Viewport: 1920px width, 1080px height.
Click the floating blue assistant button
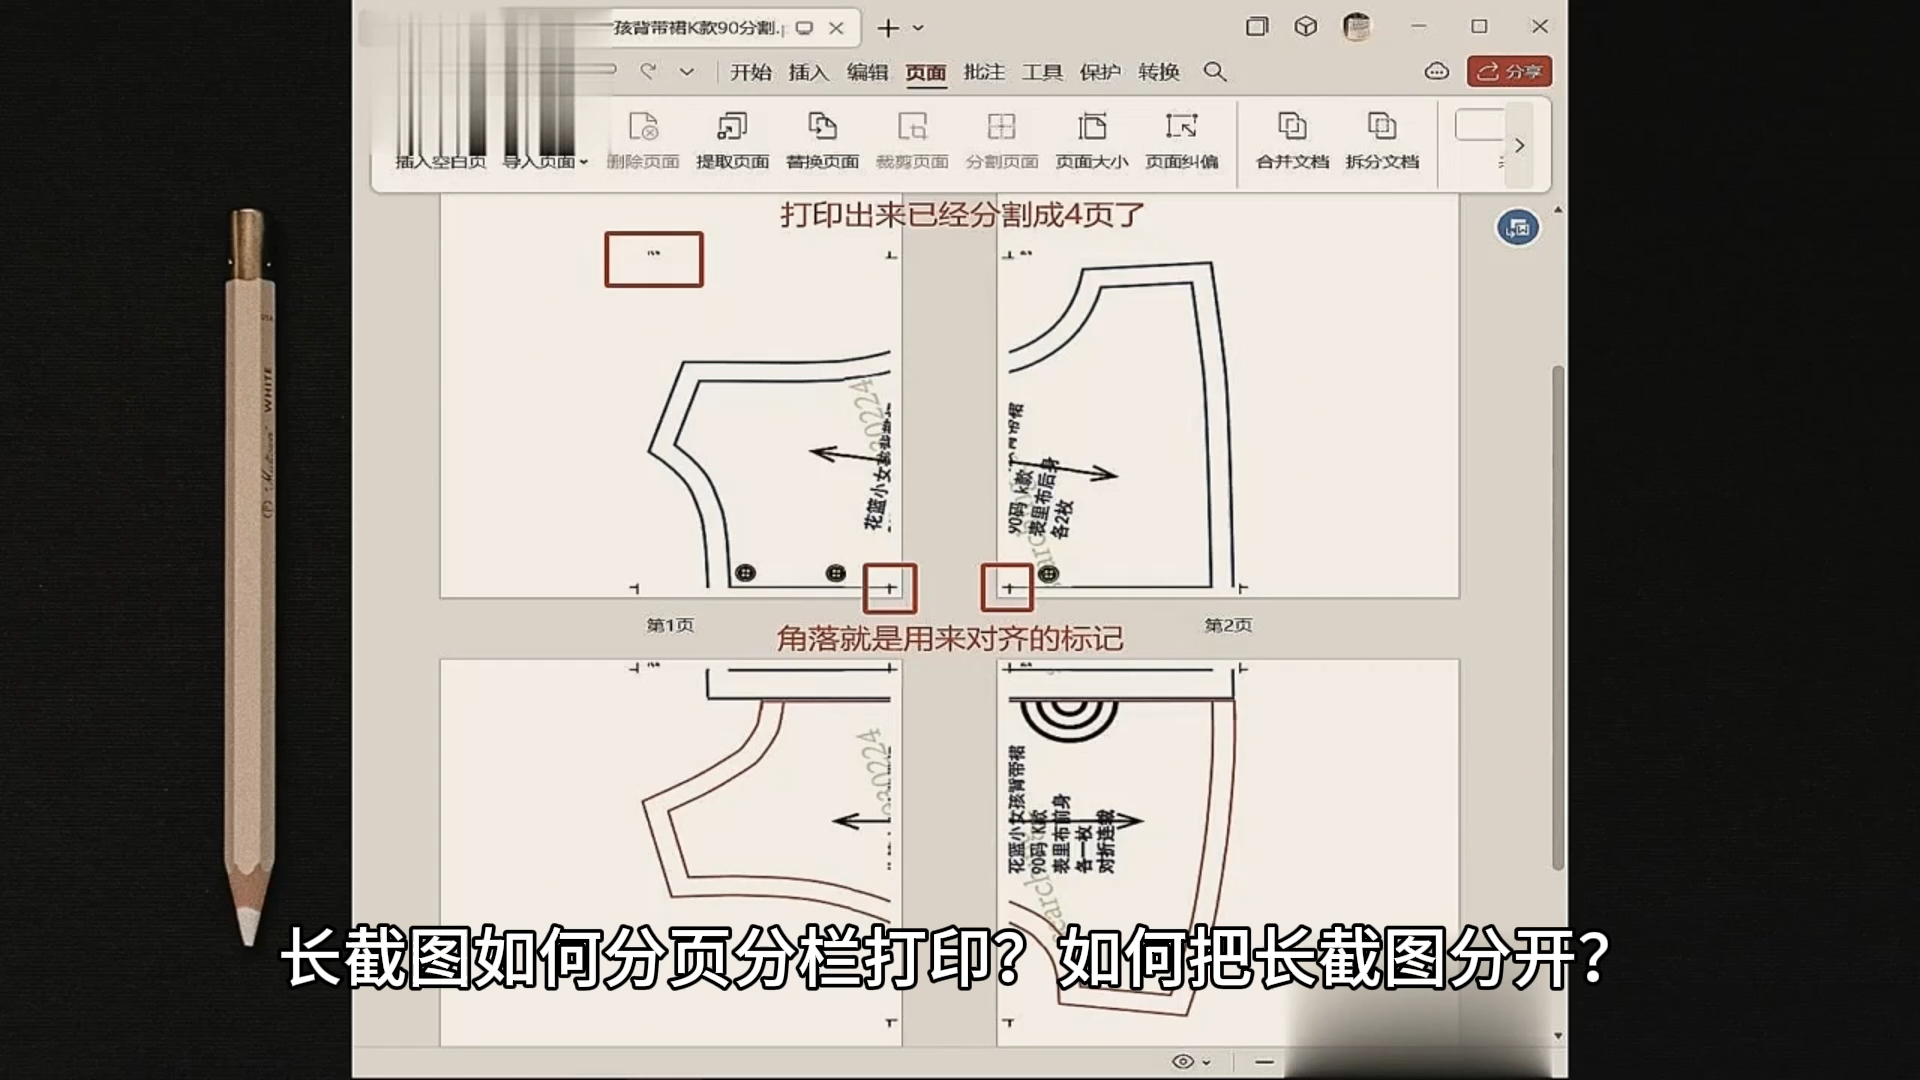1517,229
